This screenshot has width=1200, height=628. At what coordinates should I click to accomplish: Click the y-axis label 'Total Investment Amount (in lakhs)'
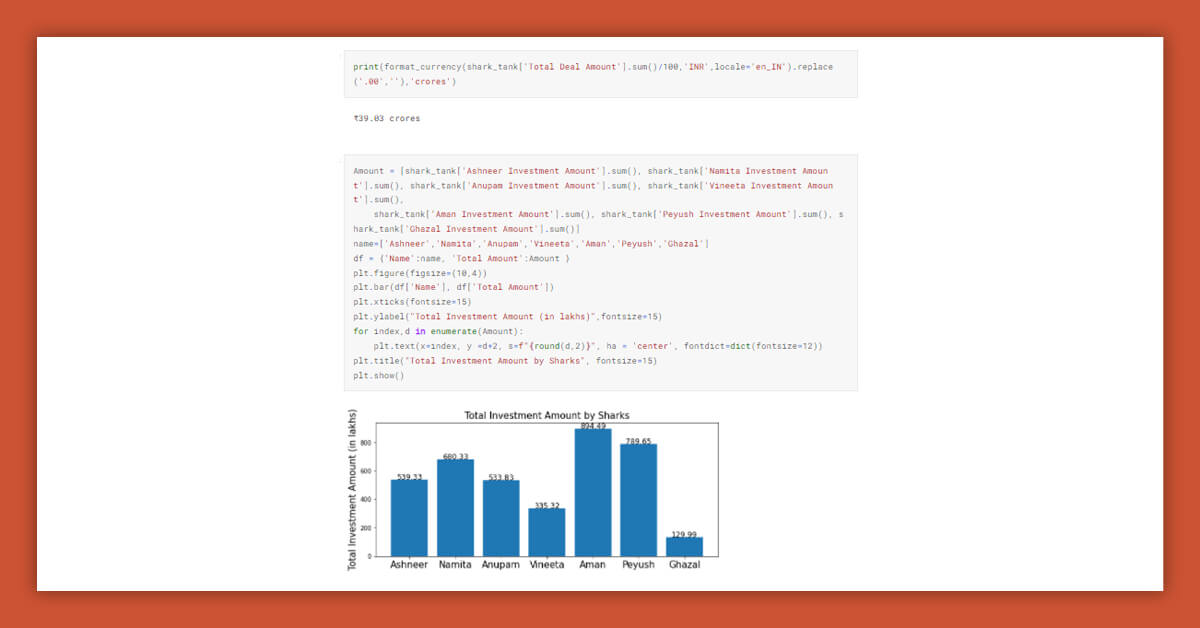[352, 490]
